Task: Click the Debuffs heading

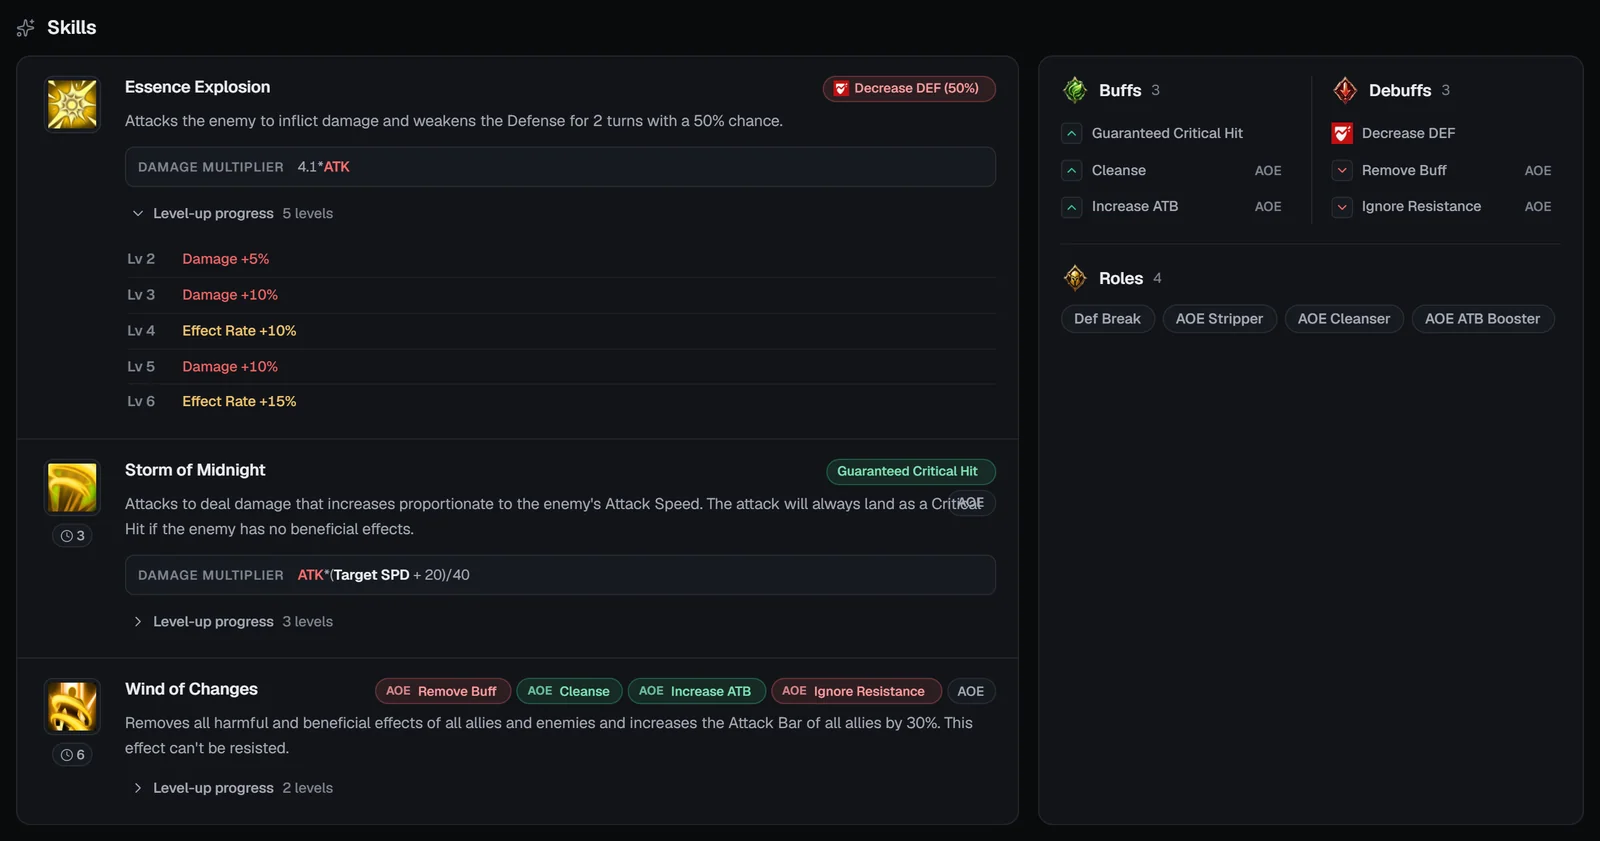Action: pos(1400,91)
